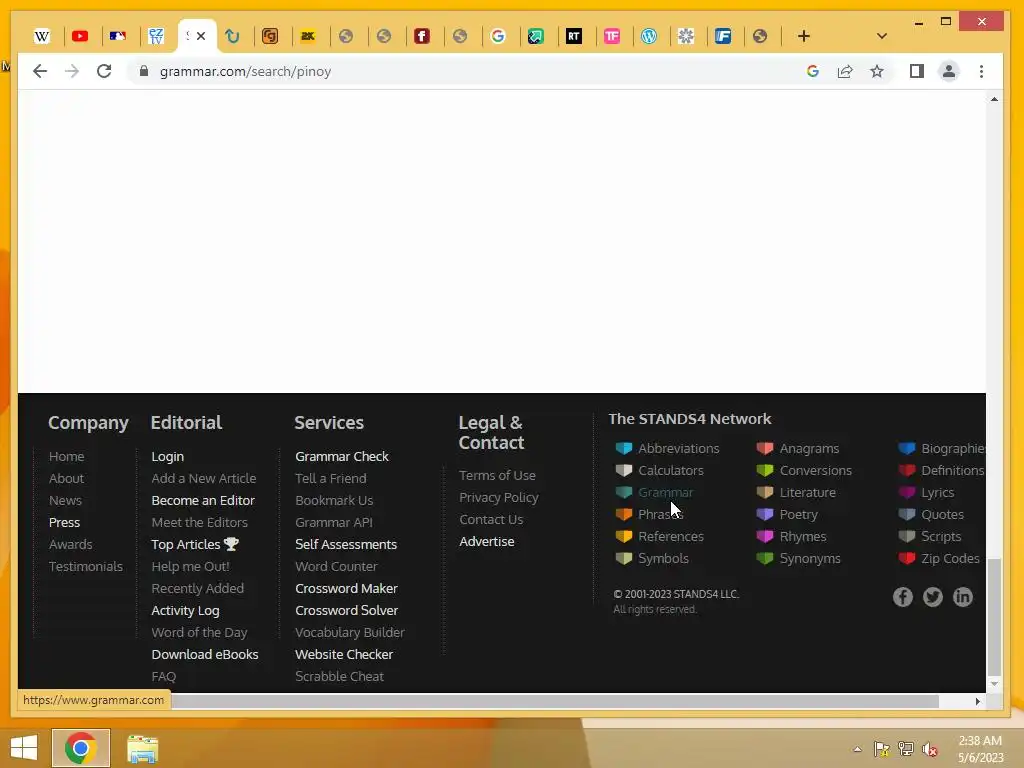Image resolution: width=1024 pixels, height=768 pixels.
Task: Open Become an Editor link
Action: 203,501
